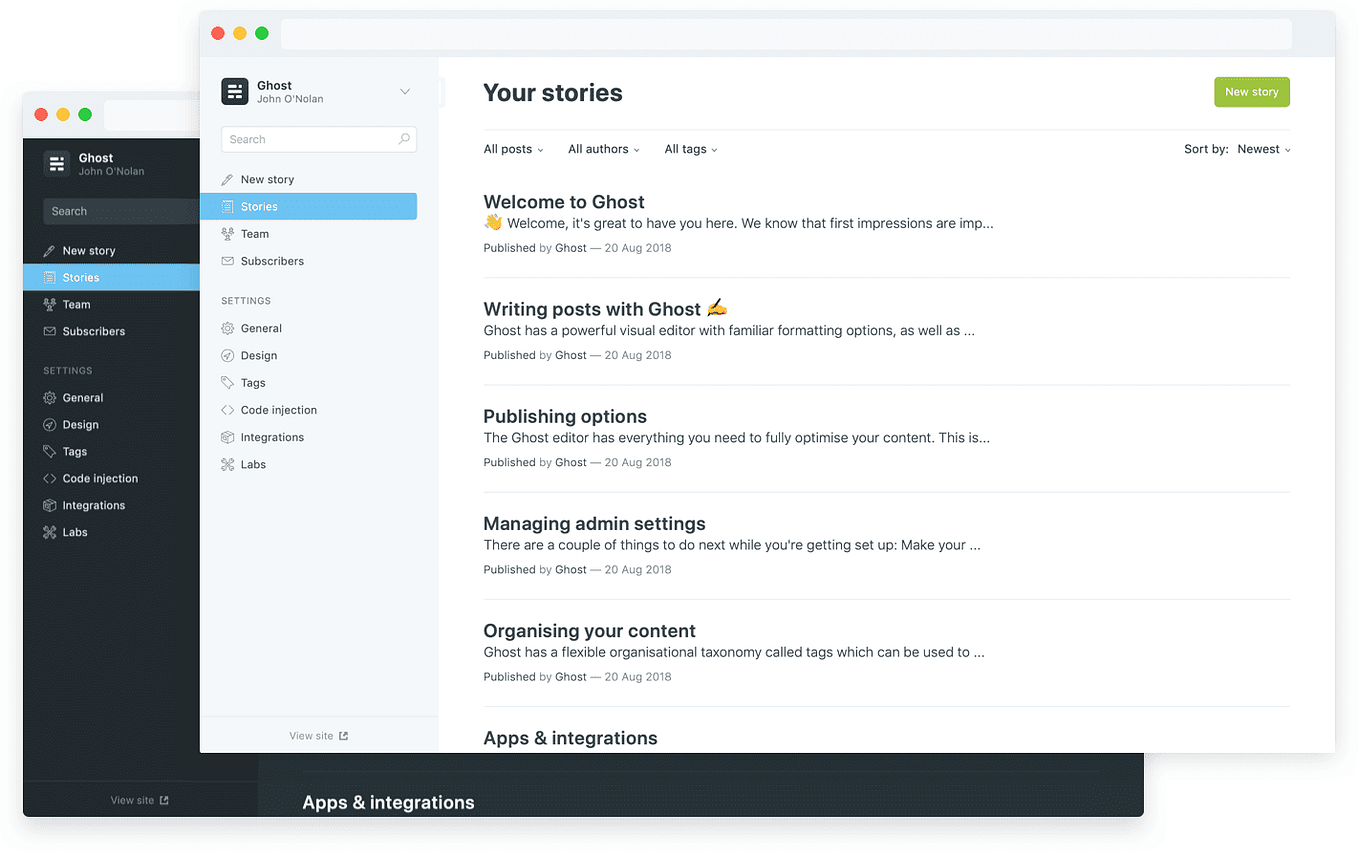Click the Ghost logo at sidebar top
Image resolution: width=1358 pixels, height=851 pixels.
coord(234,91)
